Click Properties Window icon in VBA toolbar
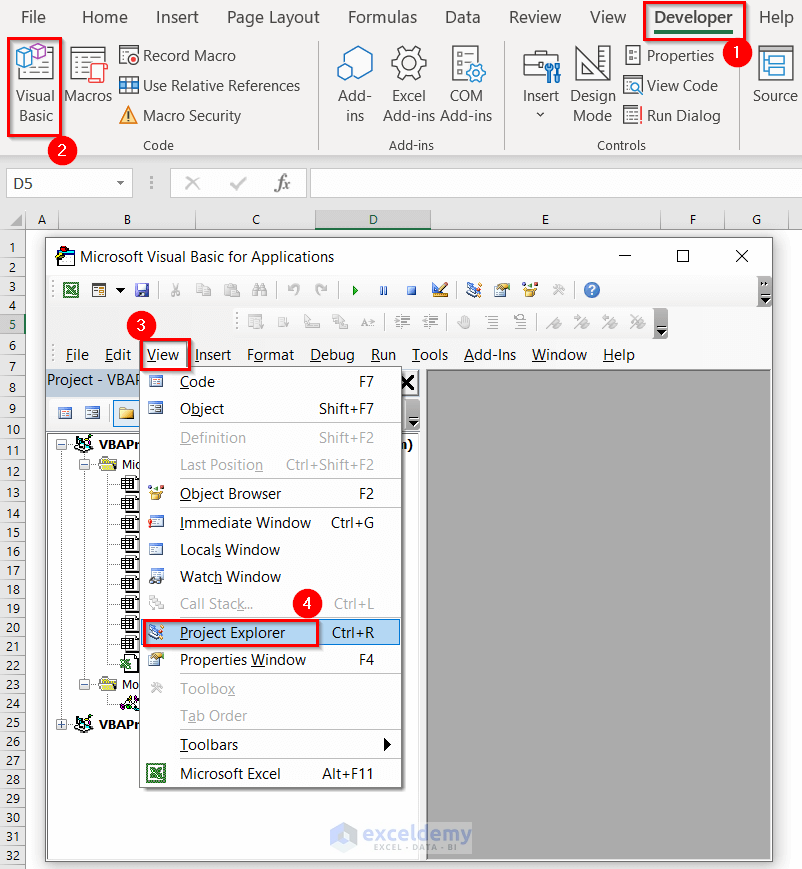The image size is (802, 869). tap(502, 290)
